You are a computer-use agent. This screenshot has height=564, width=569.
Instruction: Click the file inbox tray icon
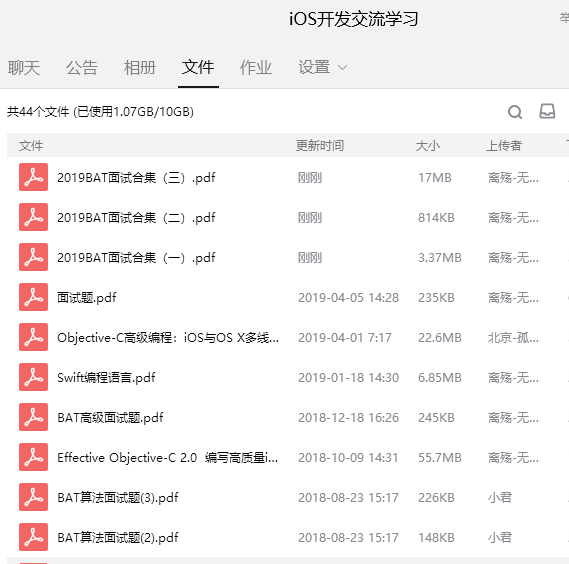pos(547,111)
